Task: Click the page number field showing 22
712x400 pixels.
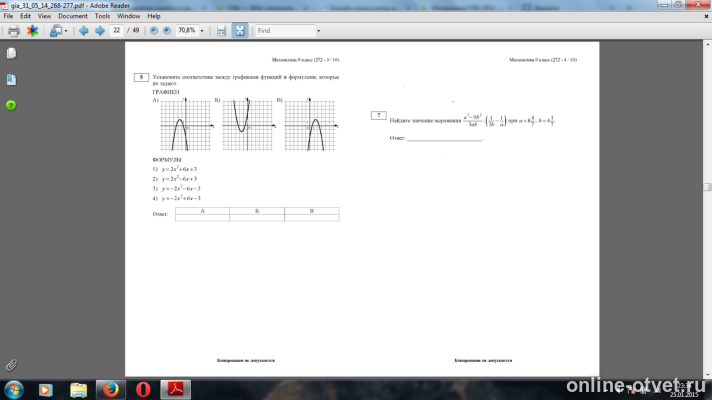Action: tap(117, 30)
